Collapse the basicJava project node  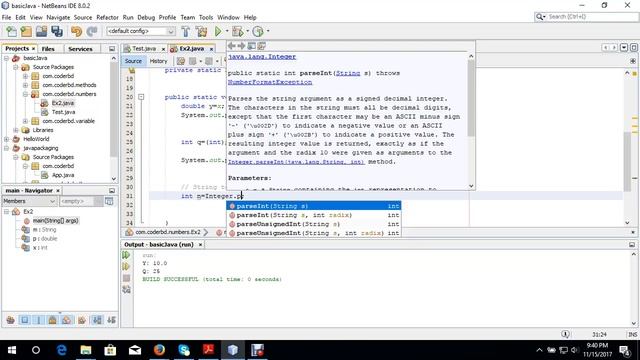point(7,58)
